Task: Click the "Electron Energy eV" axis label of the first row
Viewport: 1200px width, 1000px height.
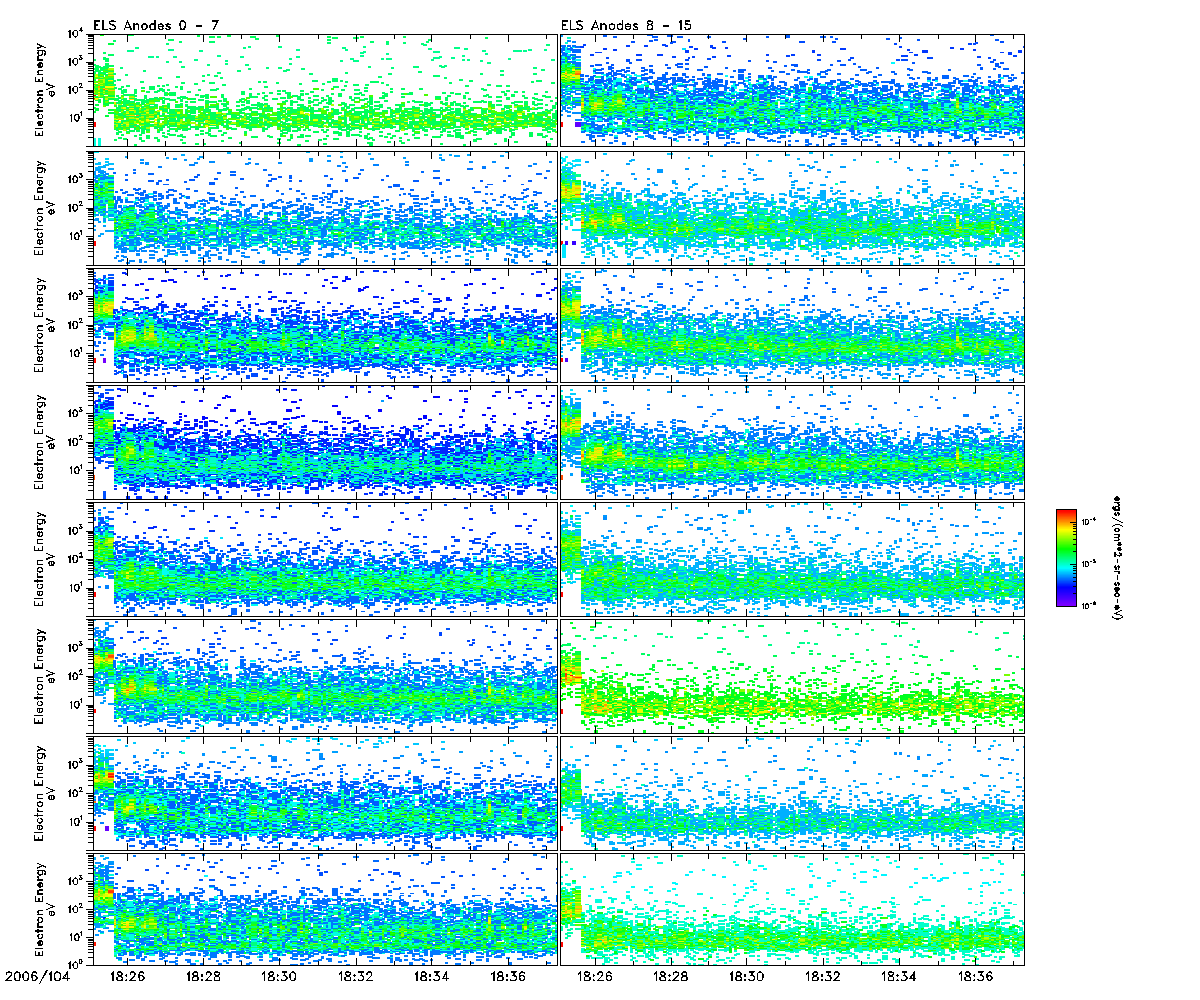Action: pos(46,90)
